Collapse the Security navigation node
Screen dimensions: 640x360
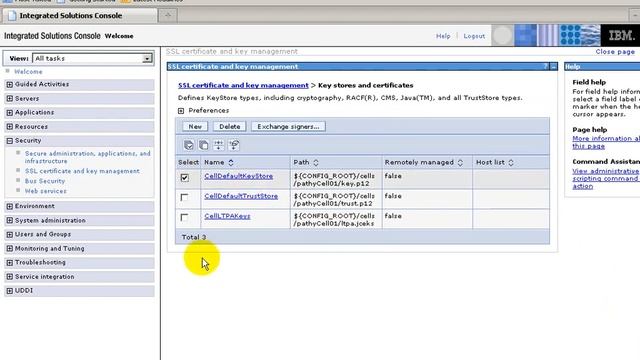10,141
